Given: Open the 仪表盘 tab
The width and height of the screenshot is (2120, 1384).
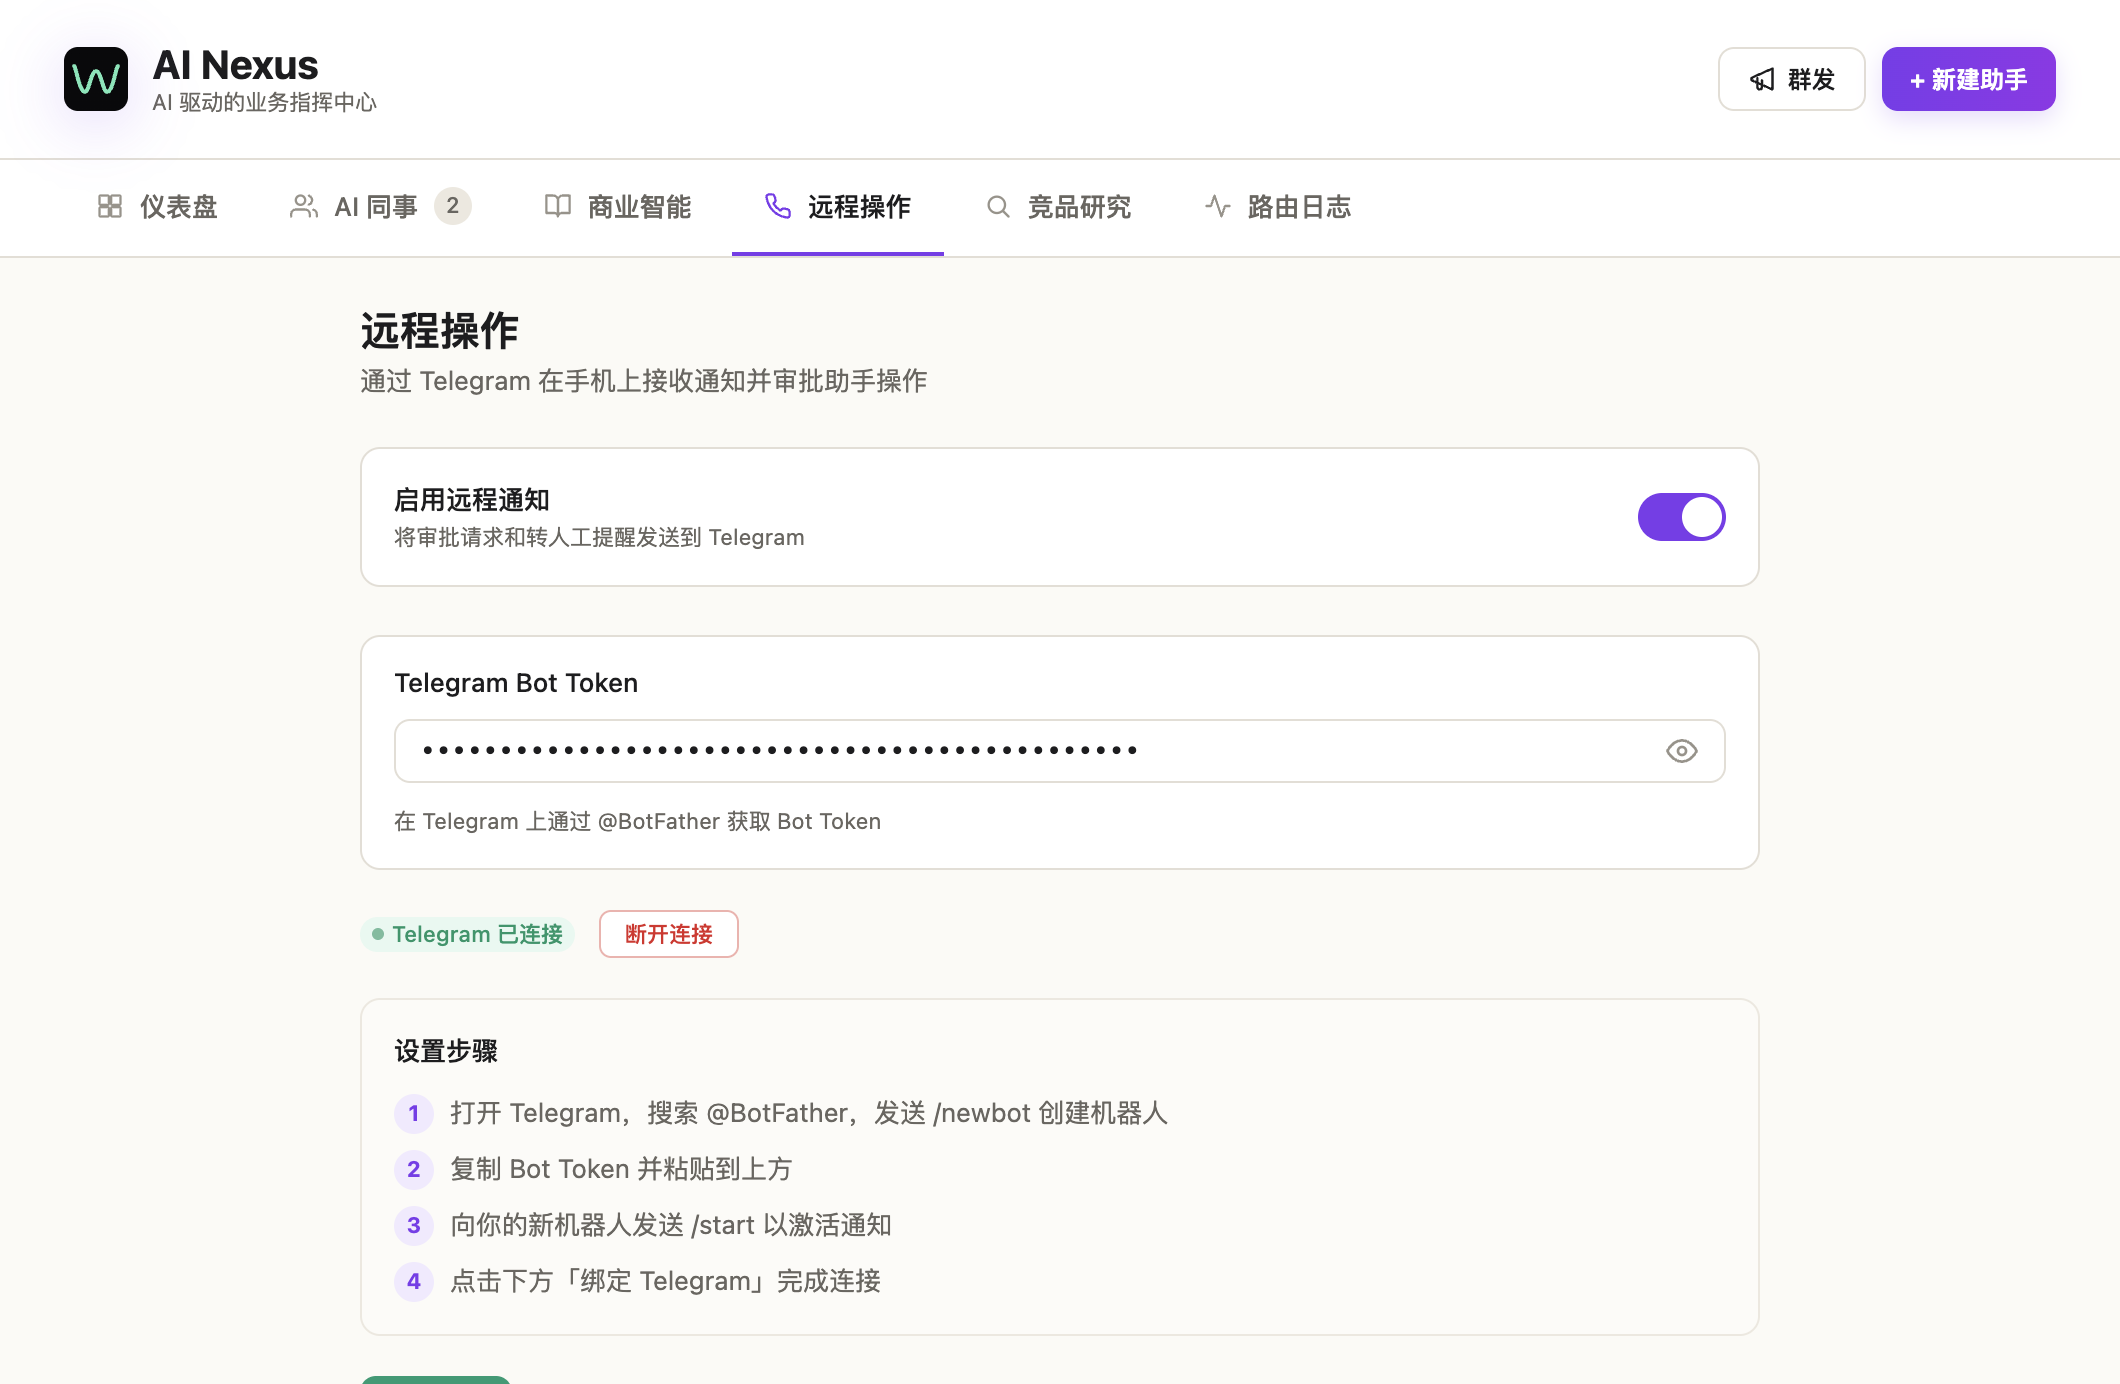Looking at the screenshot, I should click(158, 207).
